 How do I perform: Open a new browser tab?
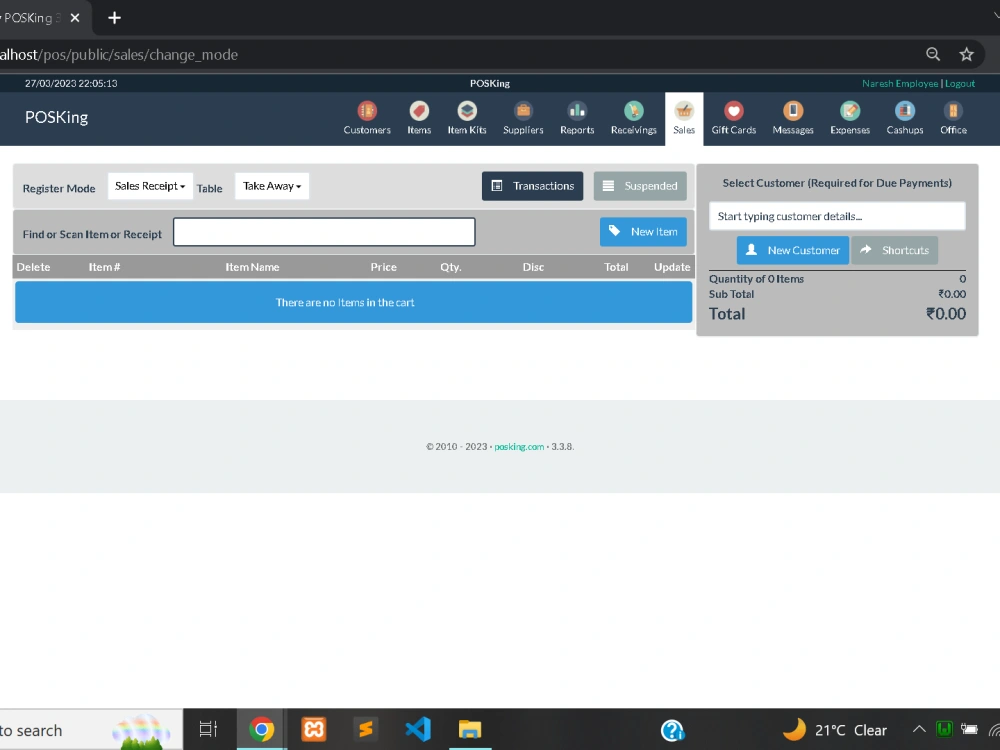(114, 18)
